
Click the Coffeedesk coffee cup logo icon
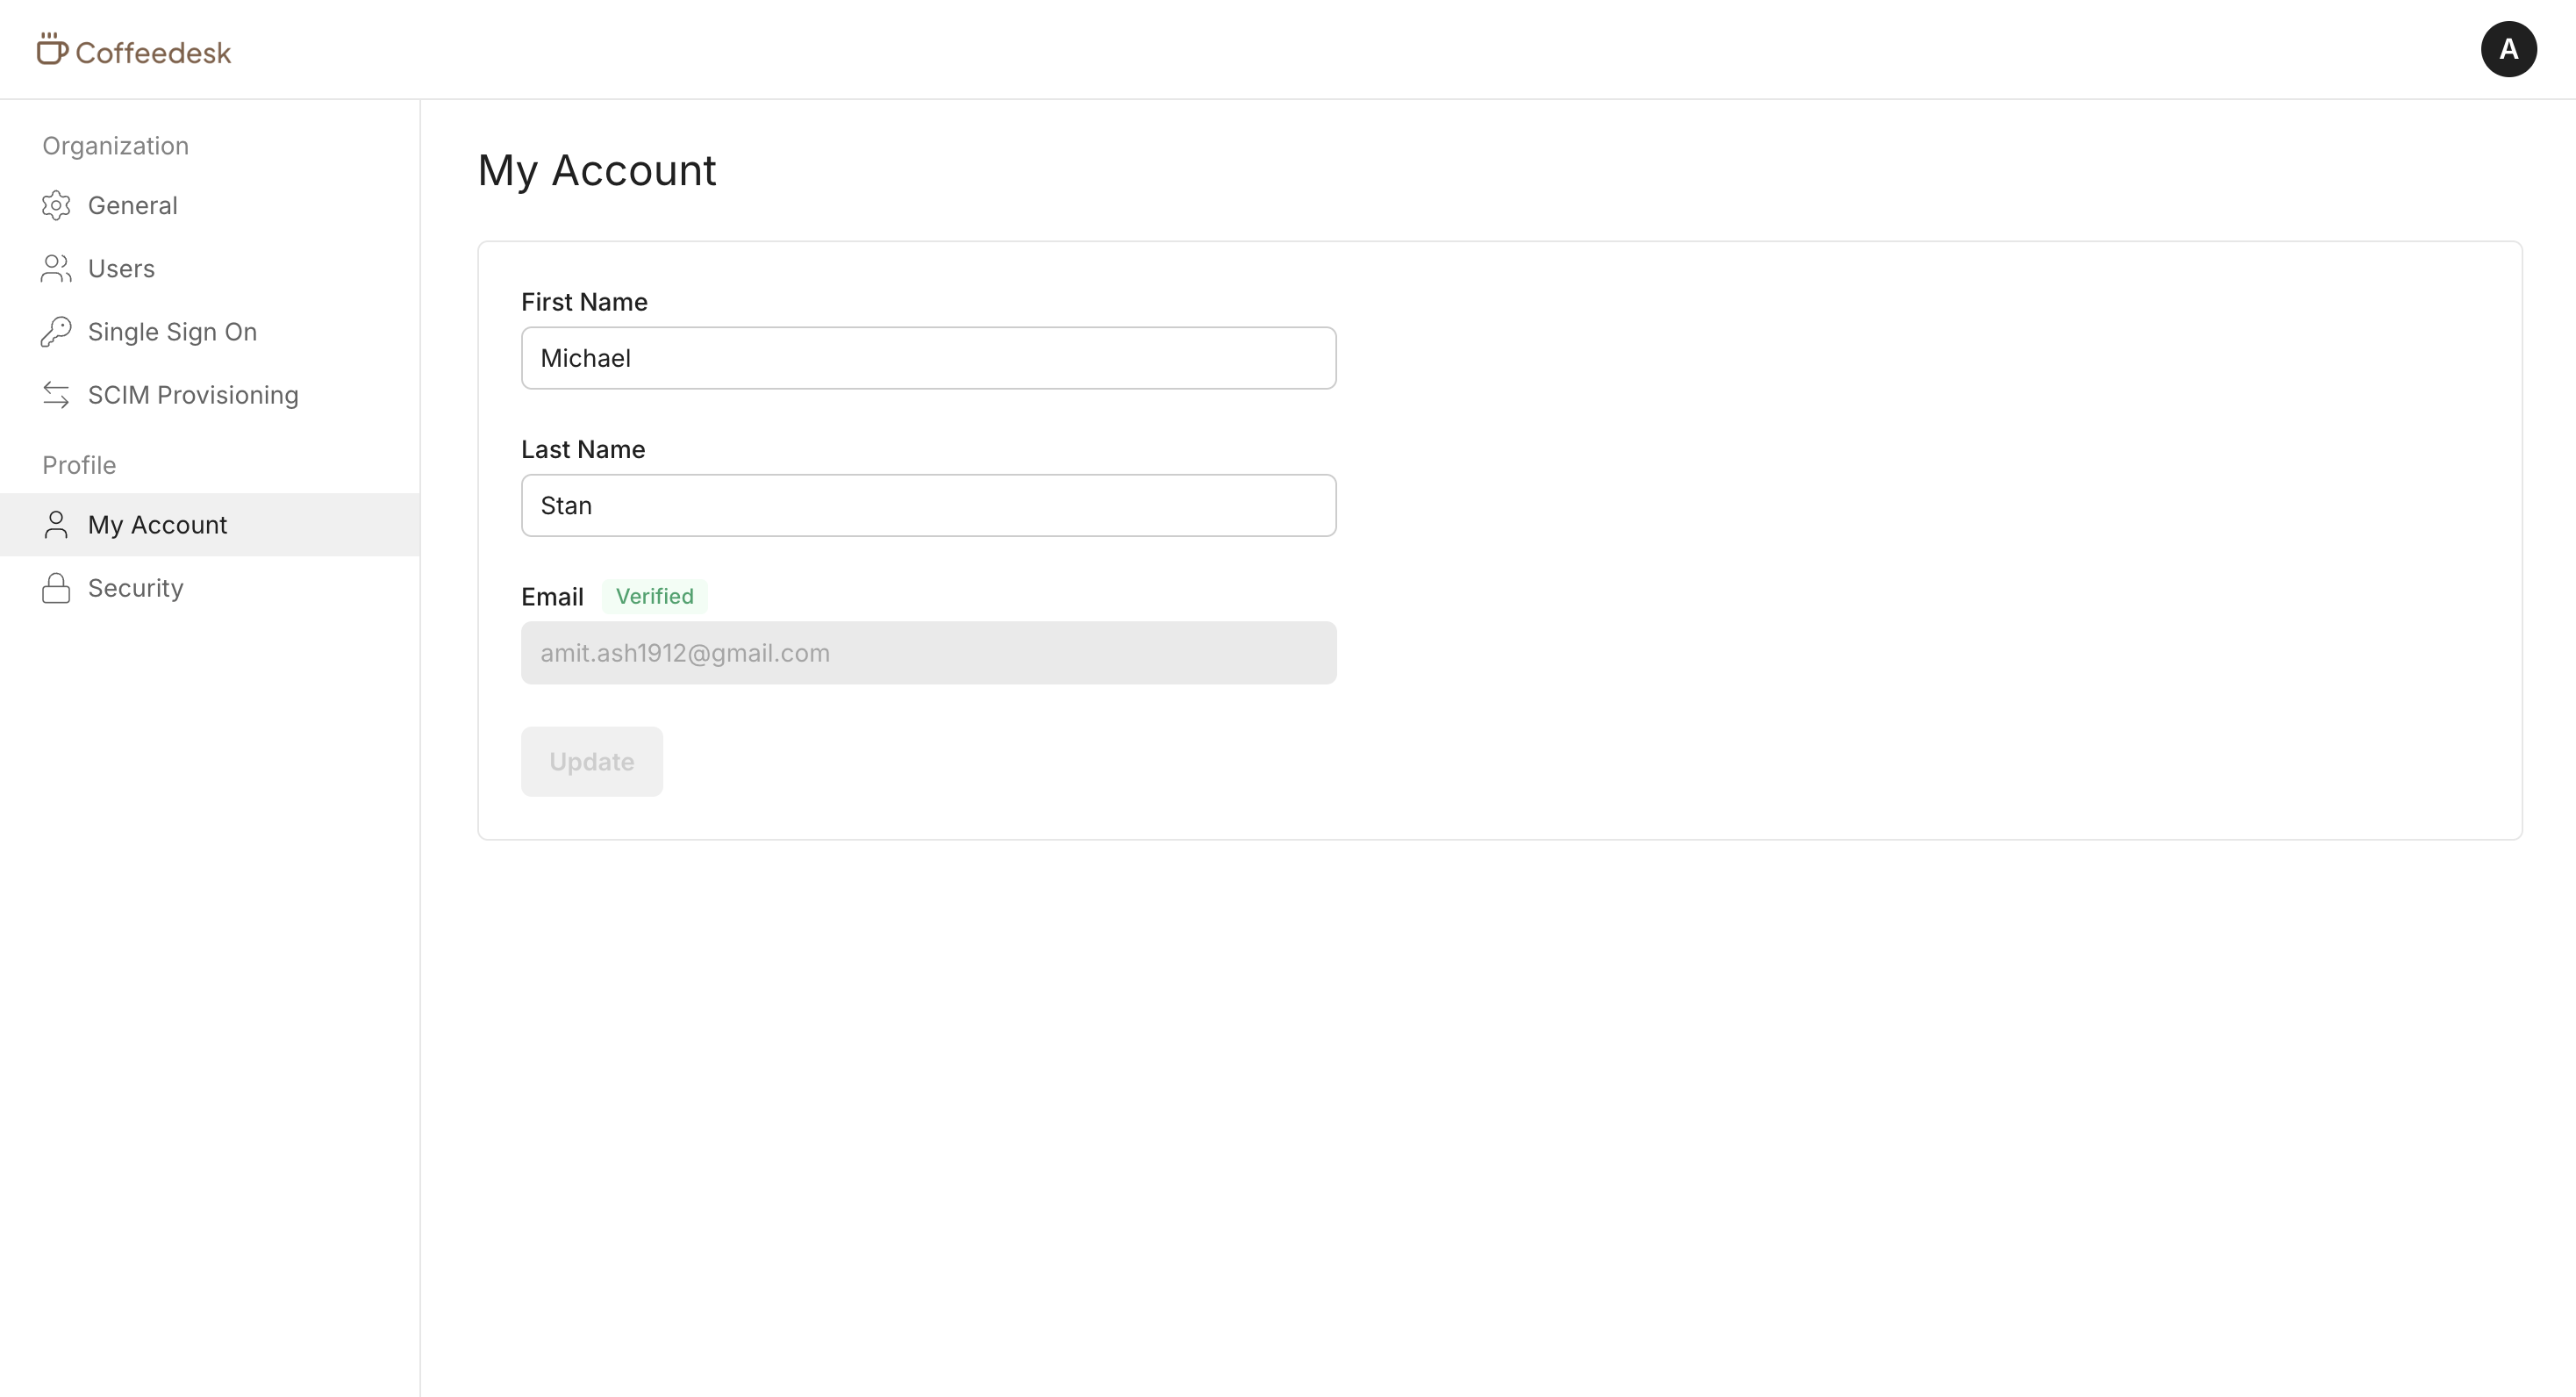coord(52,49)
